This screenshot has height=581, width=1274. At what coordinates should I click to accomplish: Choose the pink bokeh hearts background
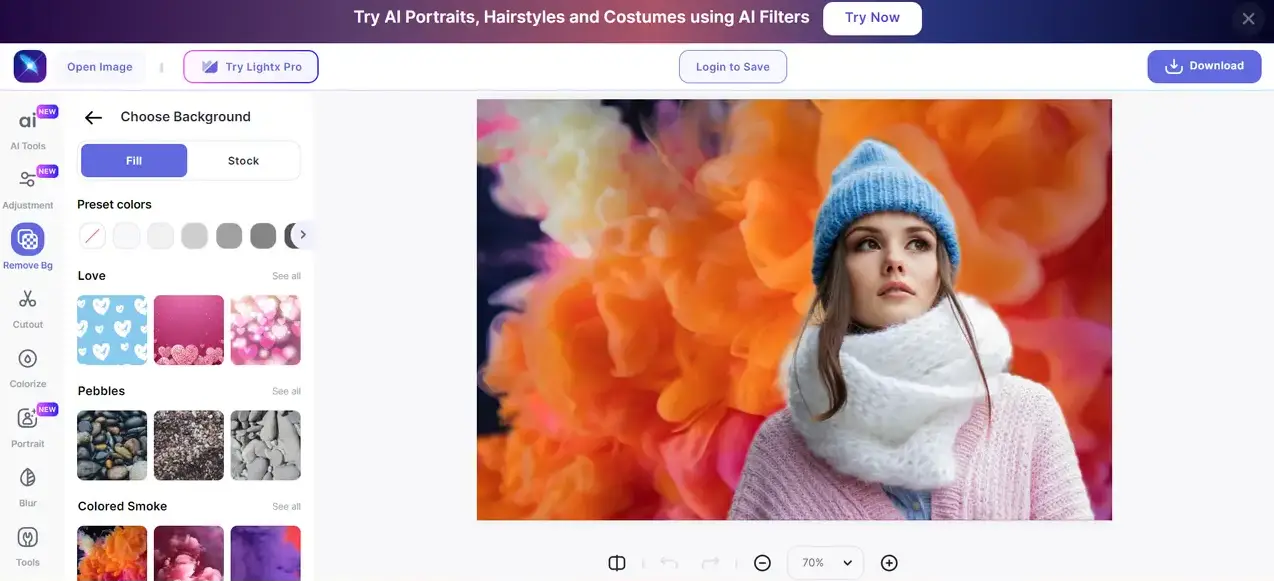tap(266, 330)
